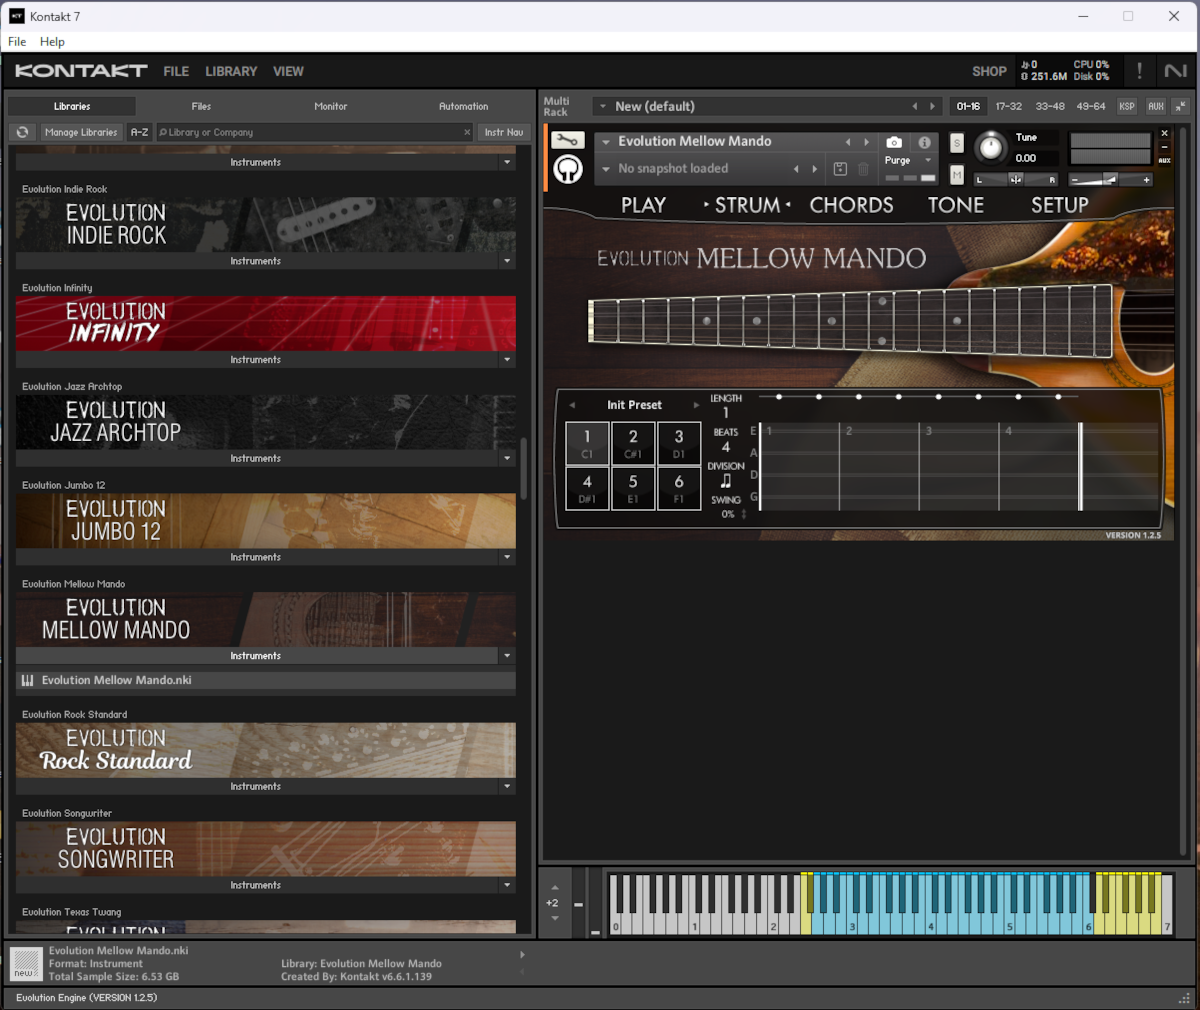This screenshot has height=1010, width=1200.
Task: Go to the previous instrument with the left arrow
Action: (848, 142)
